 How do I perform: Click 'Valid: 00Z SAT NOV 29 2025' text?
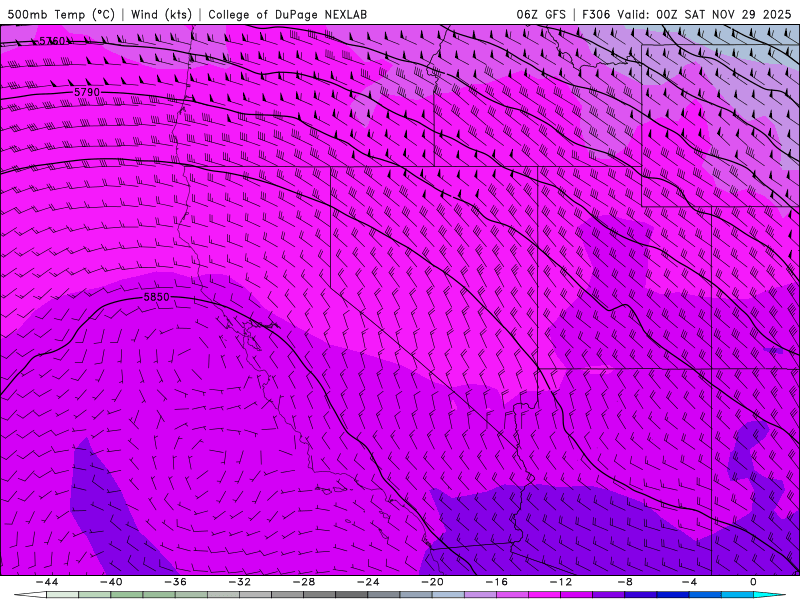click(704, 14)
